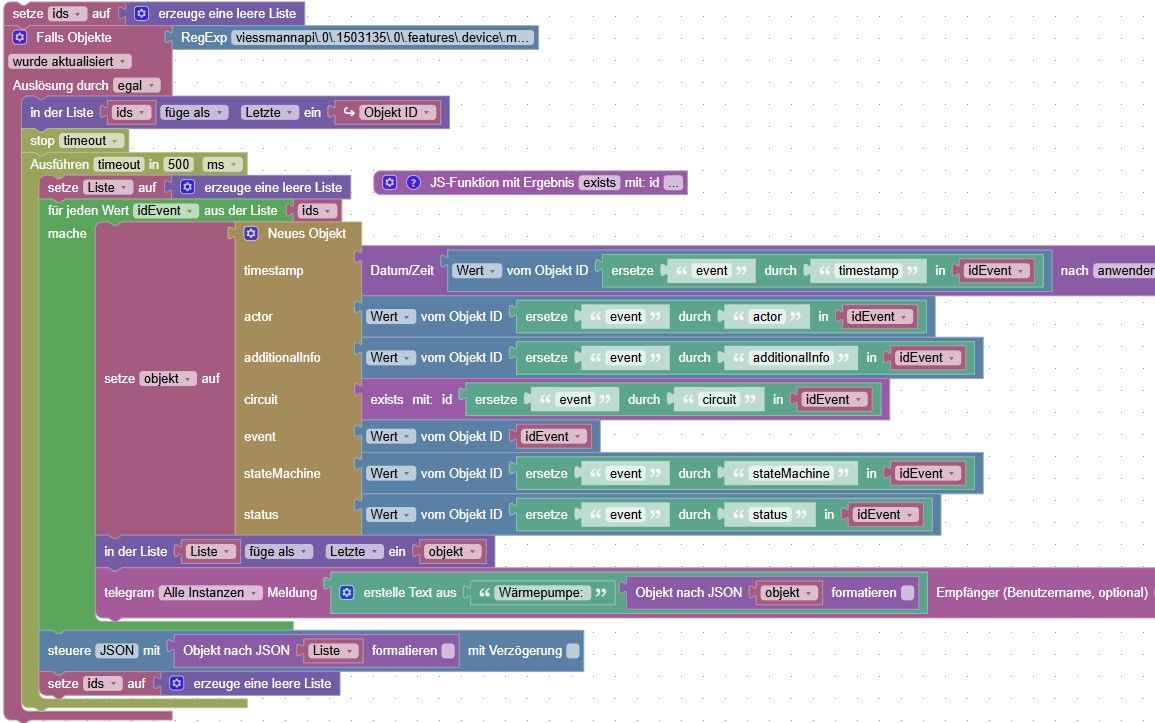The width and height of the screenshot is (1155, 723).
Task: Click gear on bottom 'erzeuge eine leere Liste' block
Action: [177, 683]
